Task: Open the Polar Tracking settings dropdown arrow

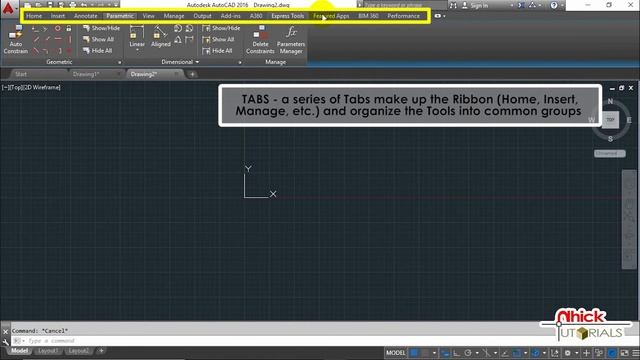Action: click(477, 353)
